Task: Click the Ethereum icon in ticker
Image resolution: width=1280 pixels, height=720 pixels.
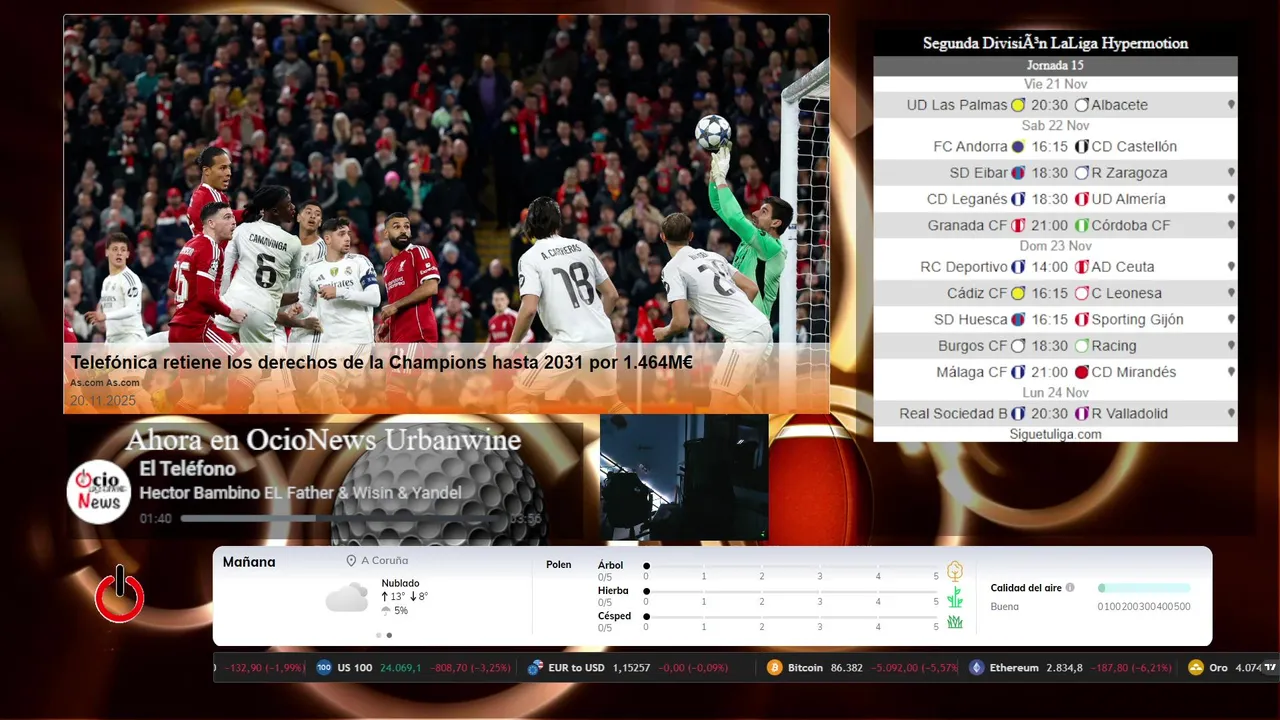Action: (x=976, y=667)
